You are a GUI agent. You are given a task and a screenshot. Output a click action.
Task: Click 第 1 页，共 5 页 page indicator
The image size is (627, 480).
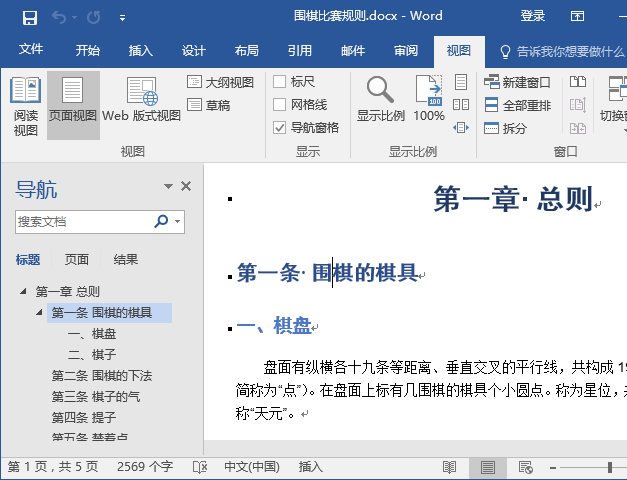pos(52,467)
